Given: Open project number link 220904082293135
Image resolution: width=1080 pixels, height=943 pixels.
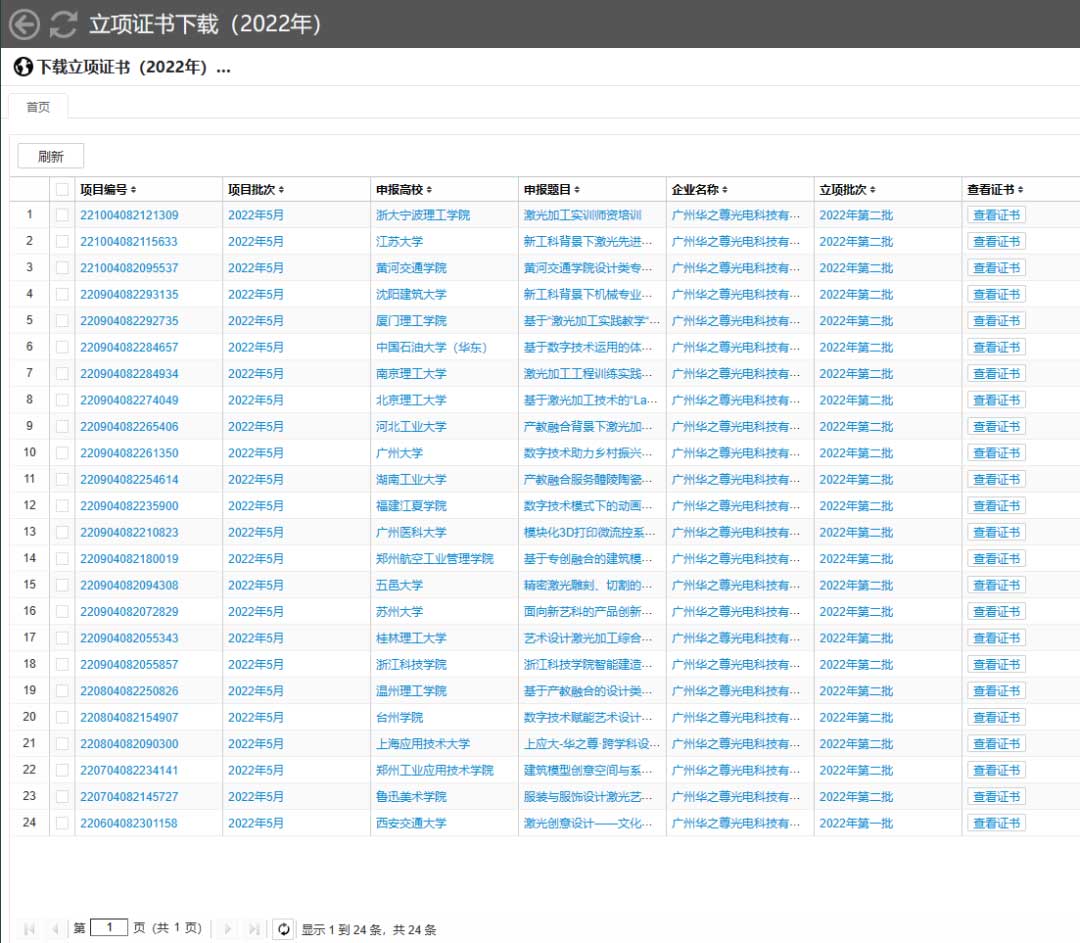Looking at the screenshot, I should tap(129, 294).
